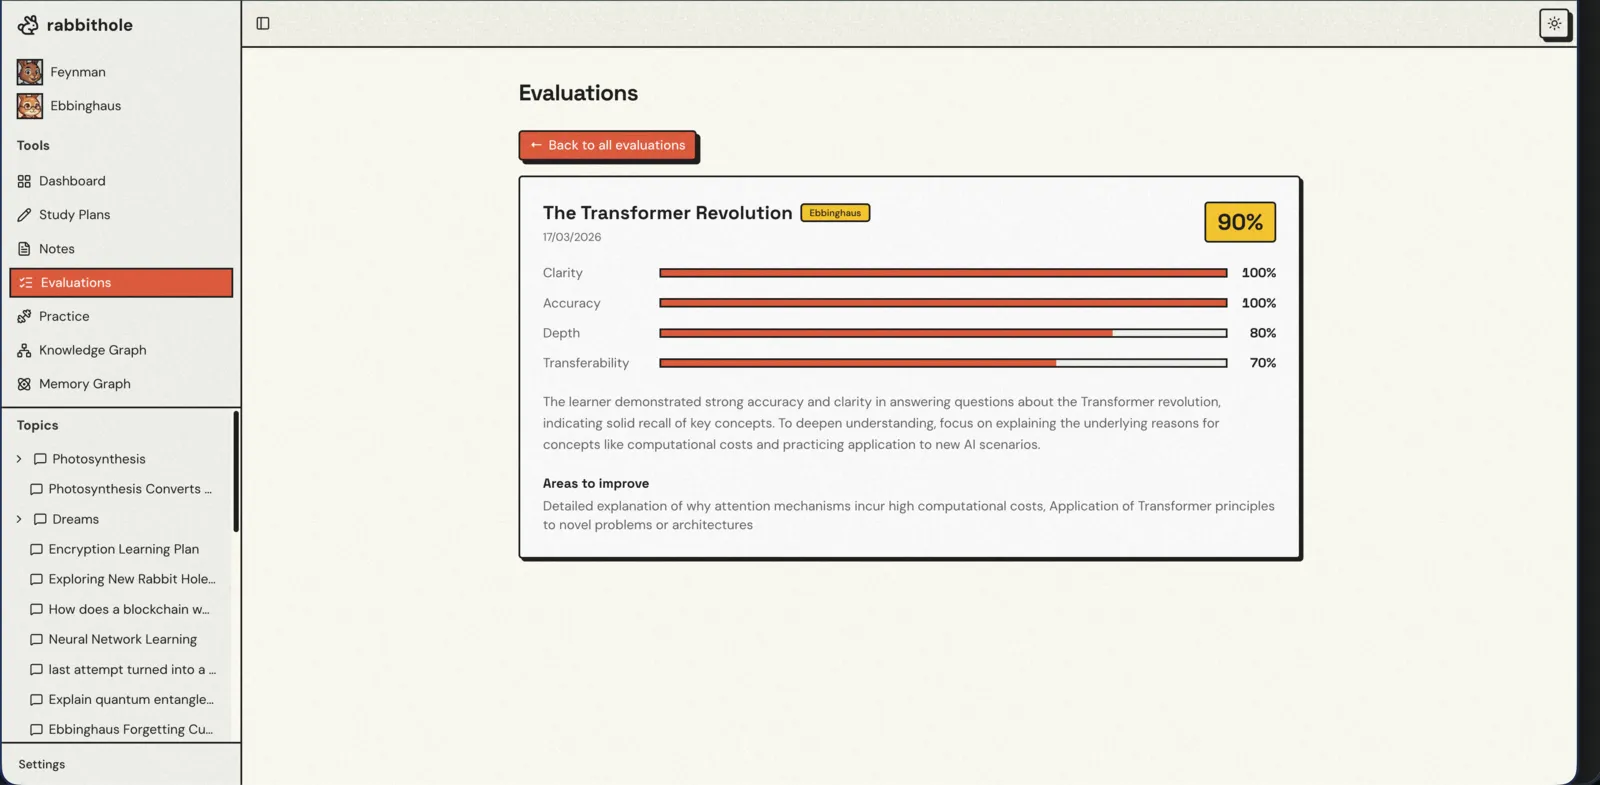The width and height of the screenshot is (1600, 785).
Task: Click the rabbithole logo icon
Action: [x=28, y=25]
